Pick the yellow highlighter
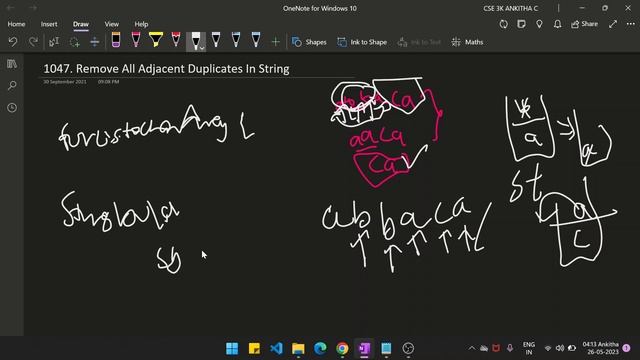The image size is (640, 360). [x=156, y=40]
